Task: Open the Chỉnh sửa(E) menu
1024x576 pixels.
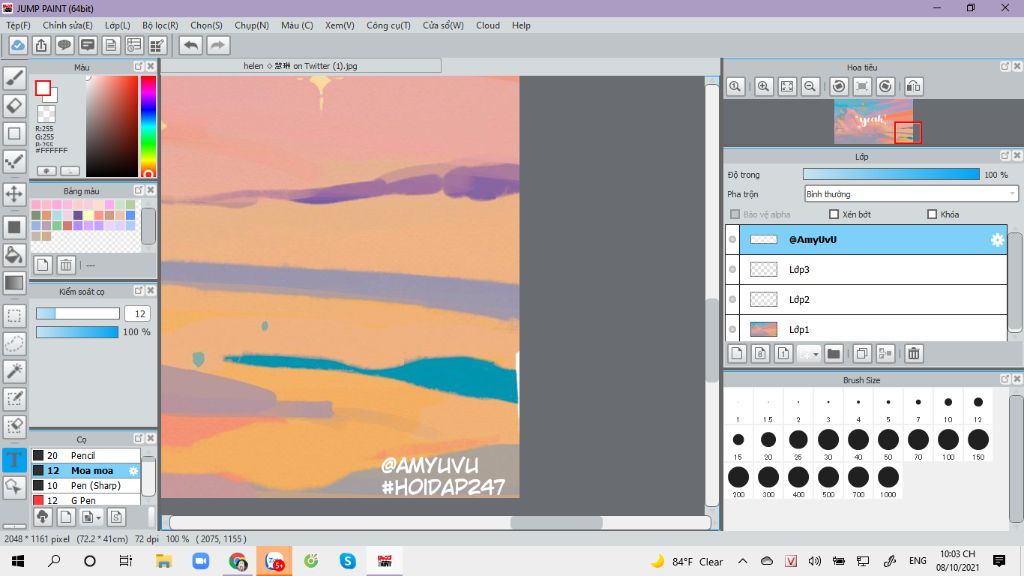Action: (67, 25)
